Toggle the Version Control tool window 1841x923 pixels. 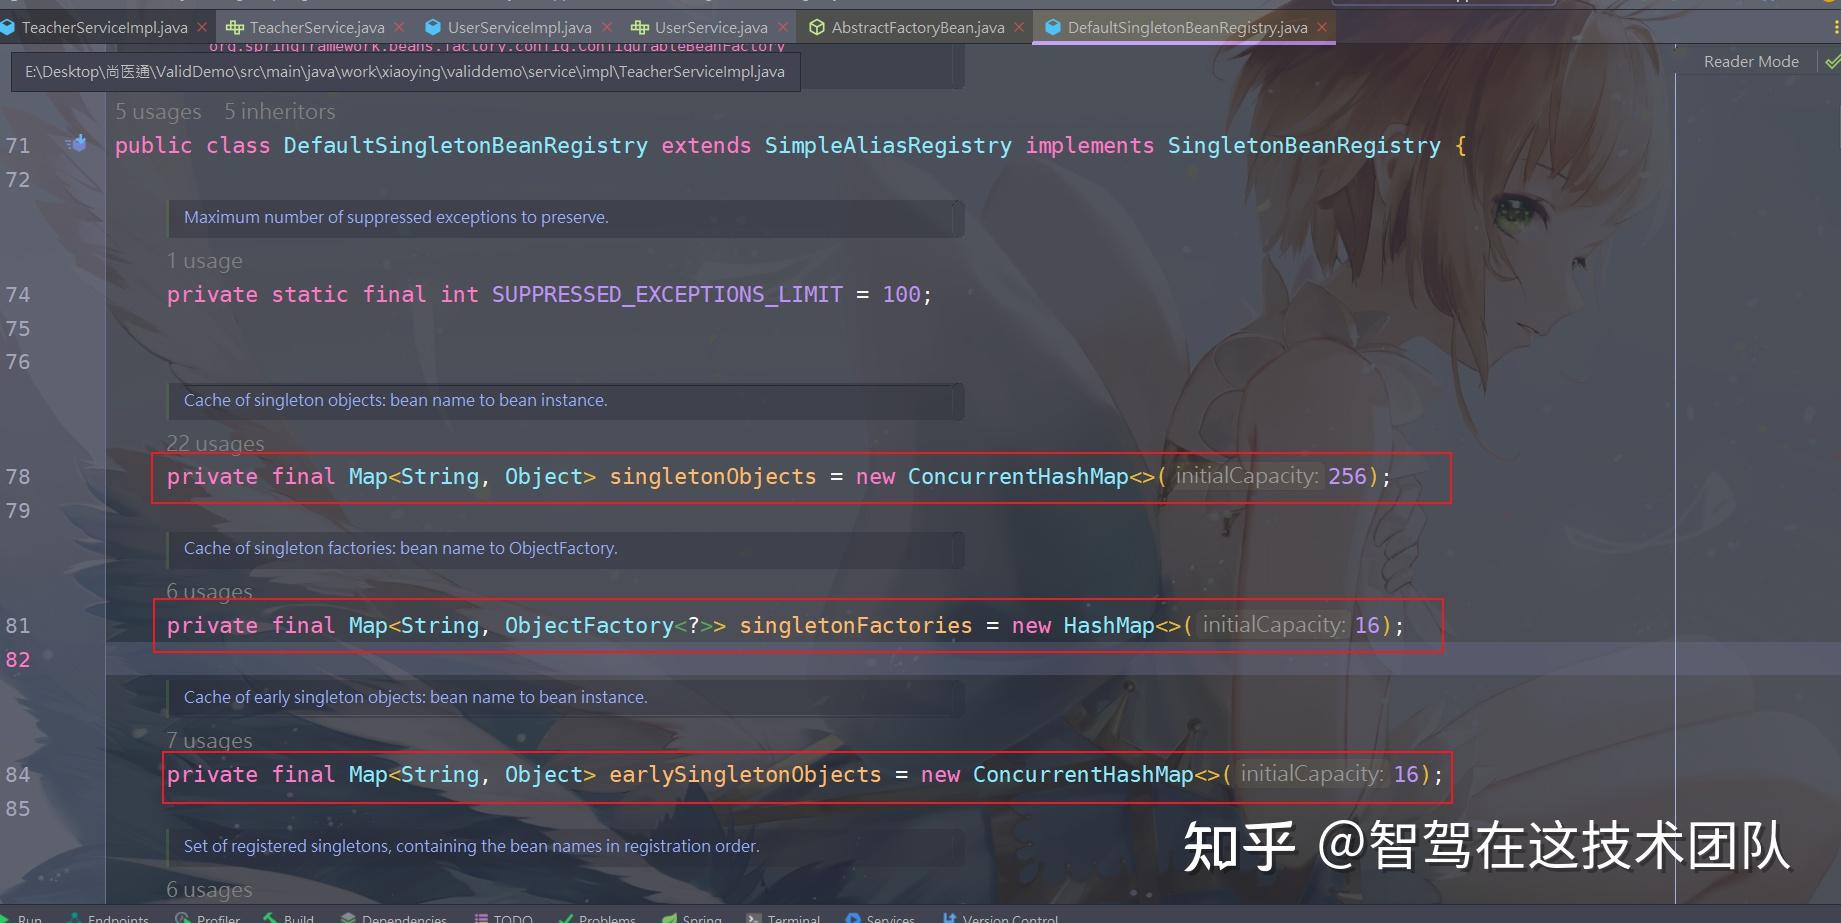[1000, 917]
